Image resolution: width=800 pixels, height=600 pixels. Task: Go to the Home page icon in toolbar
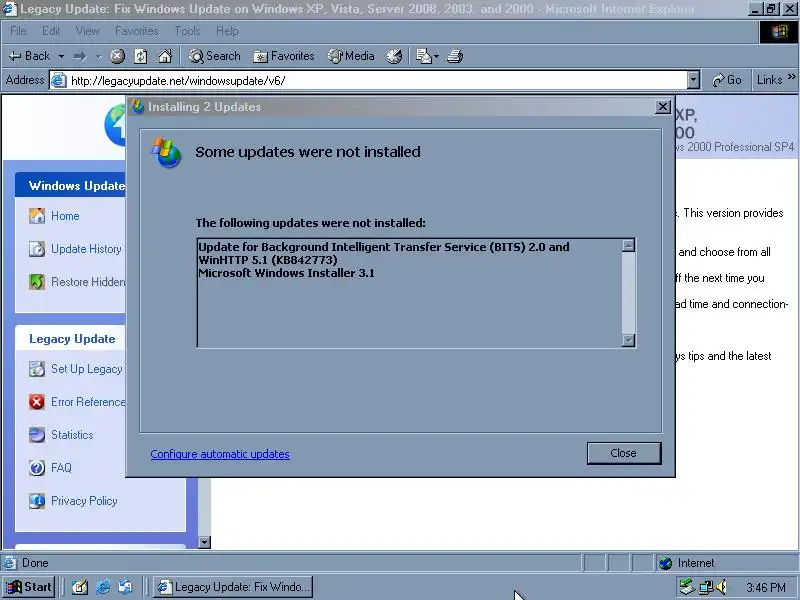[165, 56]
